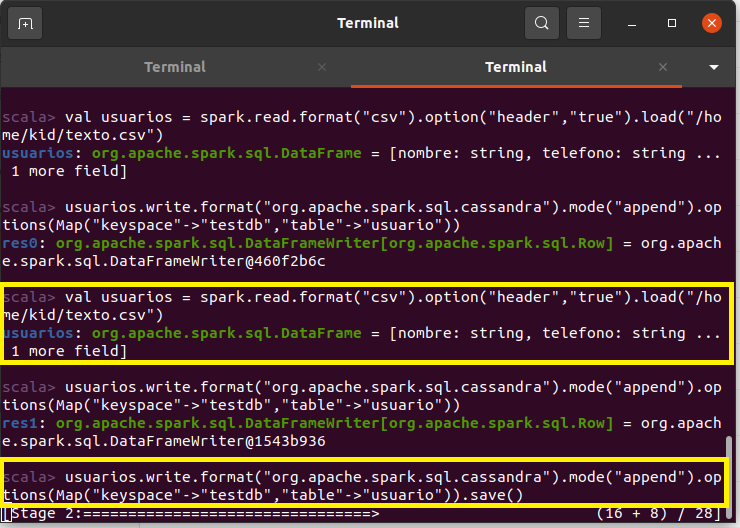Image resolution: width=740 pixels, height=528 pixels.
Task: Click 'DataFrameWriter@1543b936' text
Action: pyautogui.click(x=218, y=442)
